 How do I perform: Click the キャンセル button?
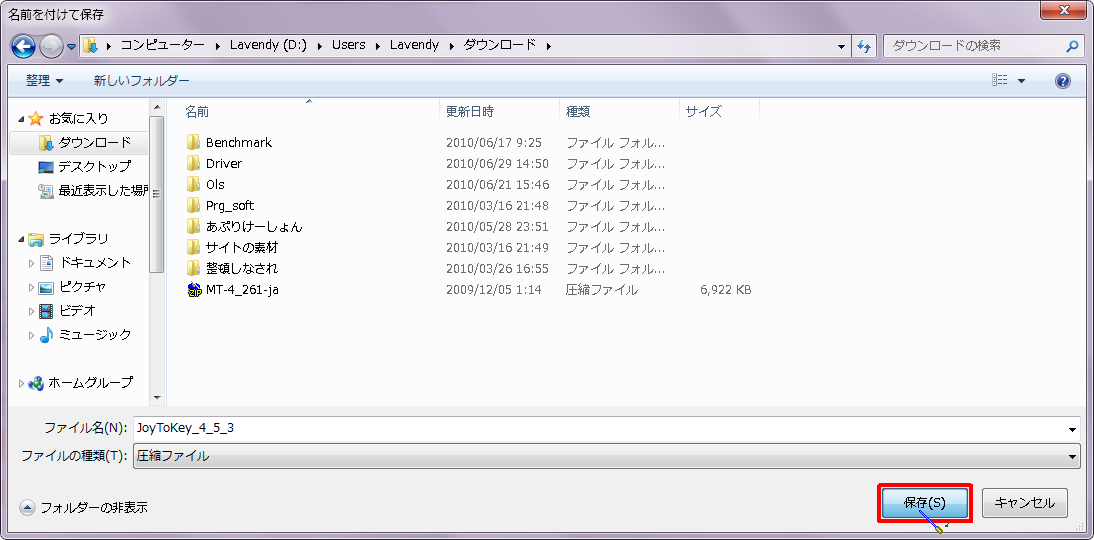coord(1024,503)
